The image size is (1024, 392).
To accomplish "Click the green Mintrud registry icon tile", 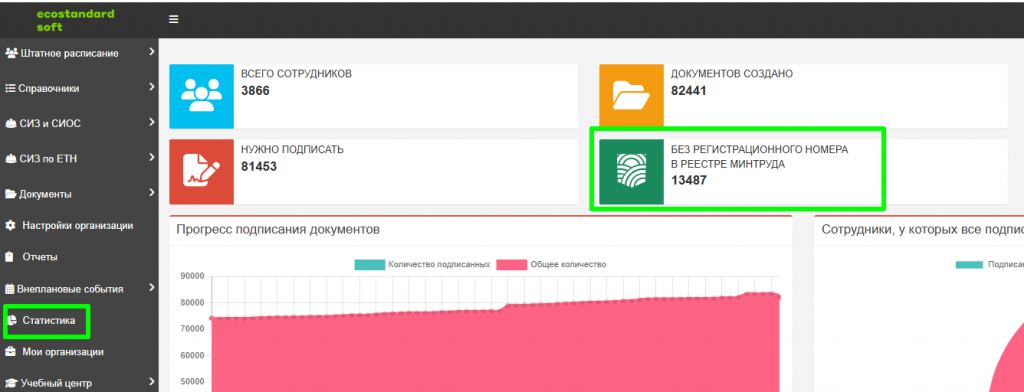I will (631, 171).
